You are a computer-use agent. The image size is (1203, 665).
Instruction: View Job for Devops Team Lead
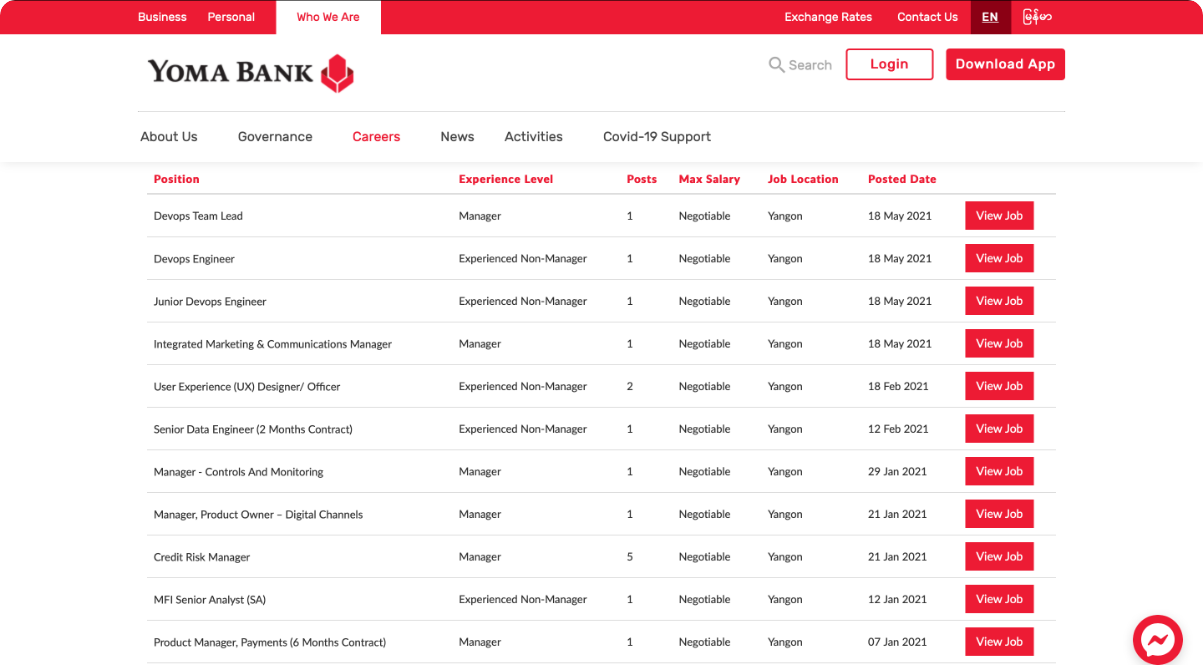click(999, 216)
